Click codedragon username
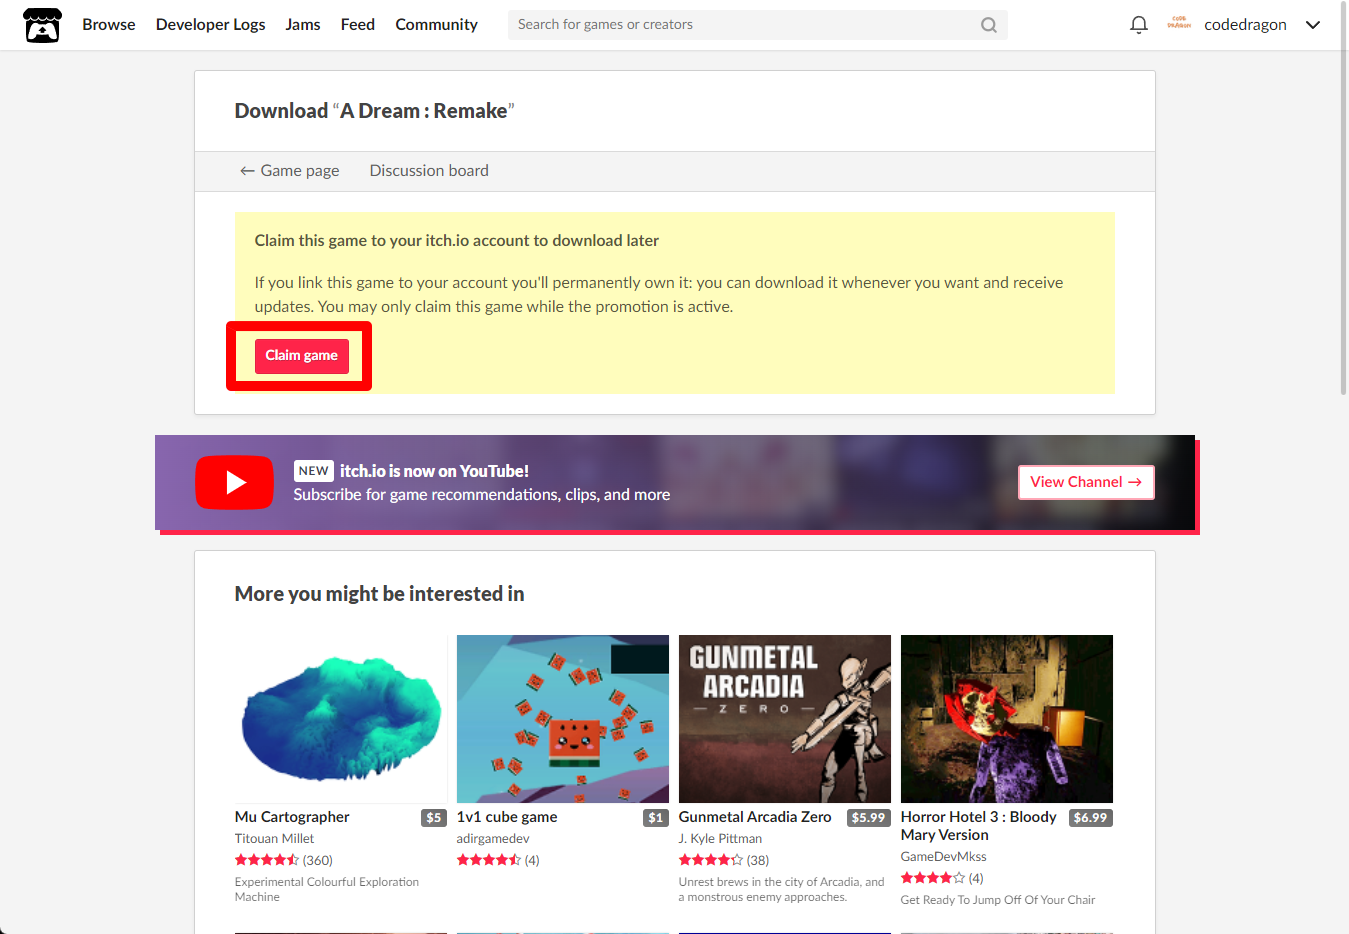The image size is (1349, 934). tap(1245, 25)
